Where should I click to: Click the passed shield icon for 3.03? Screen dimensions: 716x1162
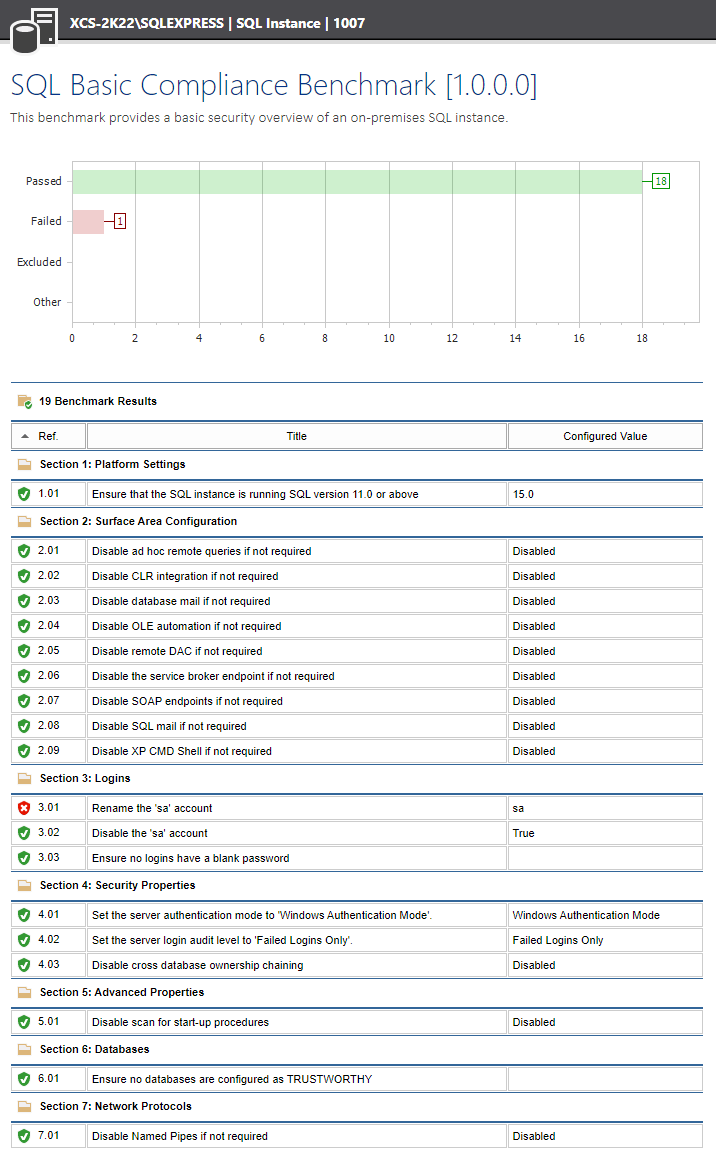tap(24, 858)
